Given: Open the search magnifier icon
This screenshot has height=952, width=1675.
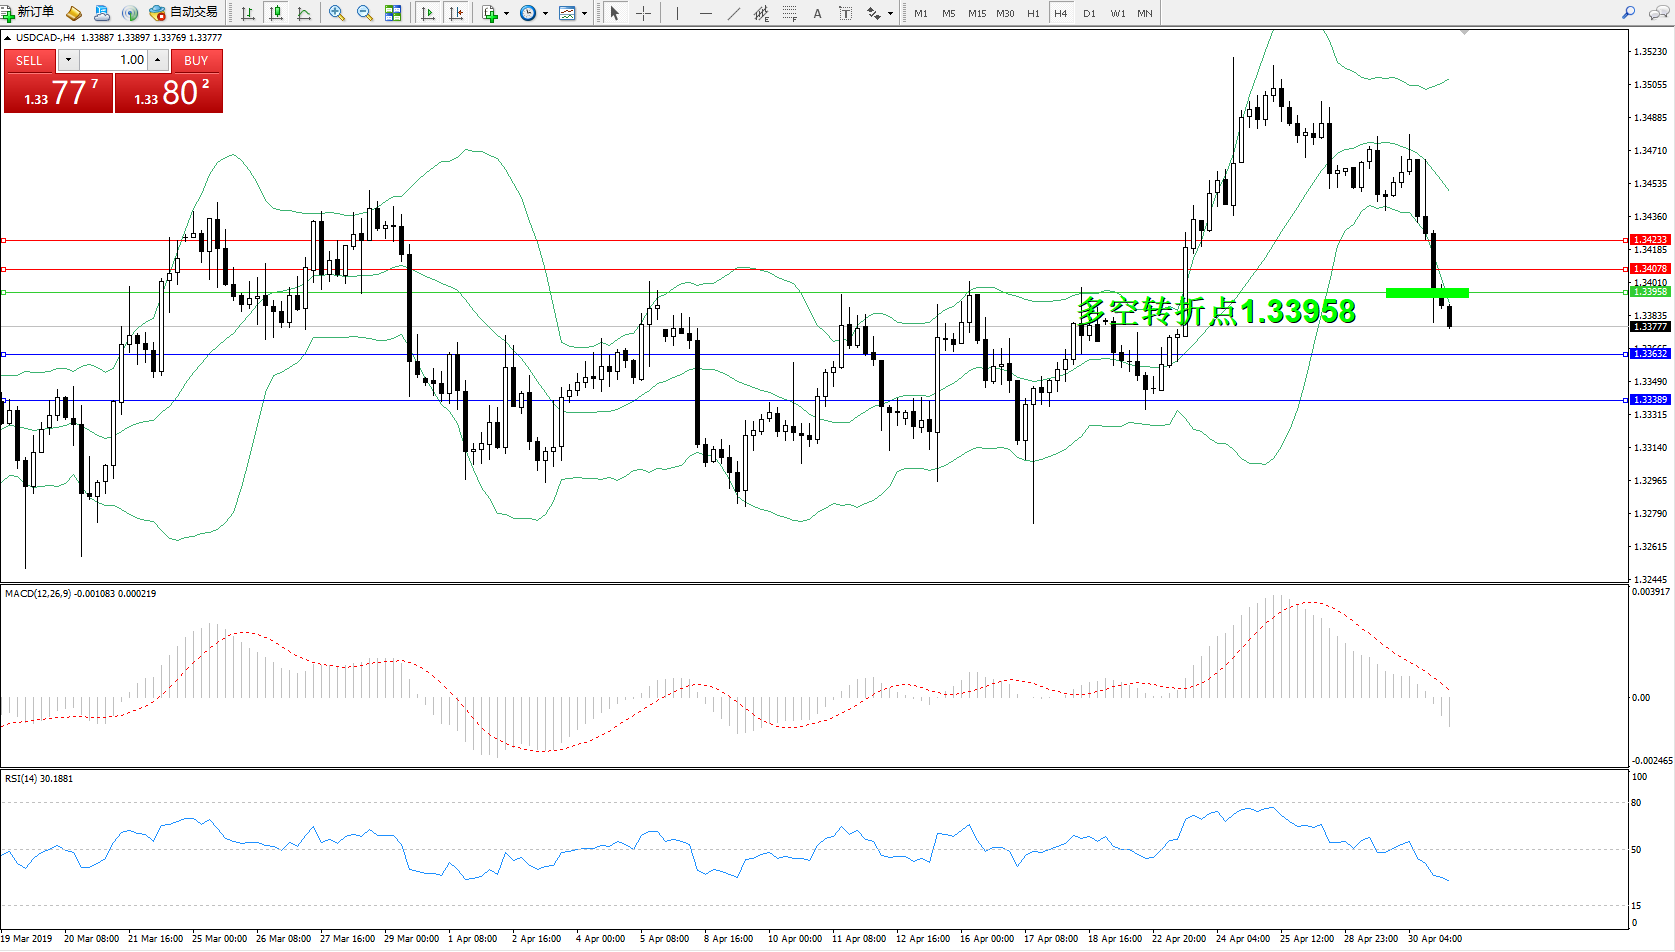Looking at the screenshot, I should [1629, 13].
